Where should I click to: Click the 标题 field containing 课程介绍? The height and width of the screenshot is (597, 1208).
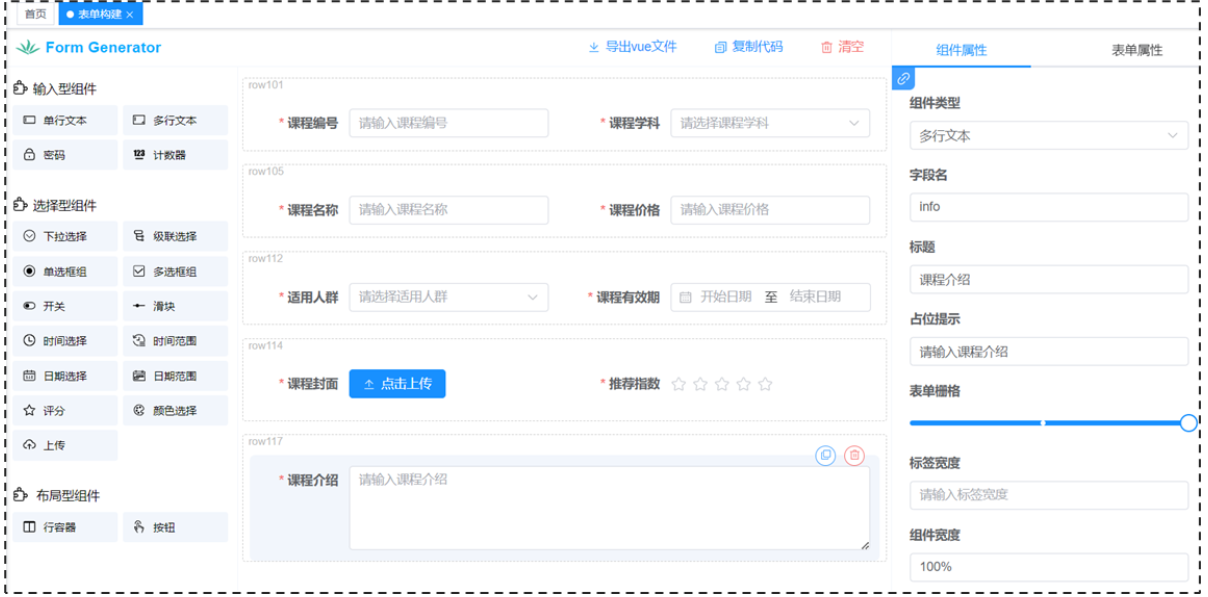tap(1048, 280)
